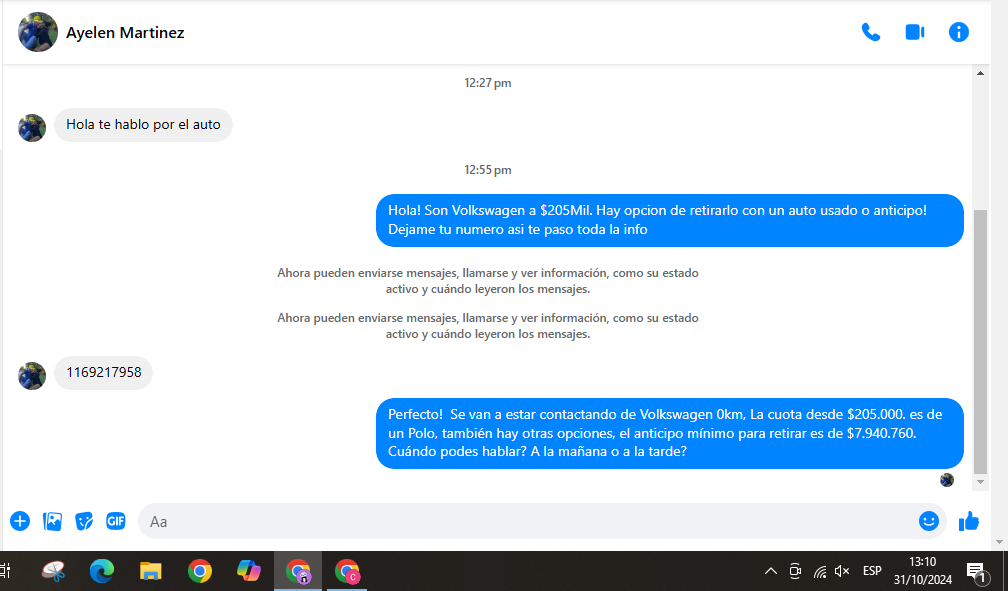Start a video call from chat header
The width and height of the screenshot is (1008, 591).
pos(914,32)
